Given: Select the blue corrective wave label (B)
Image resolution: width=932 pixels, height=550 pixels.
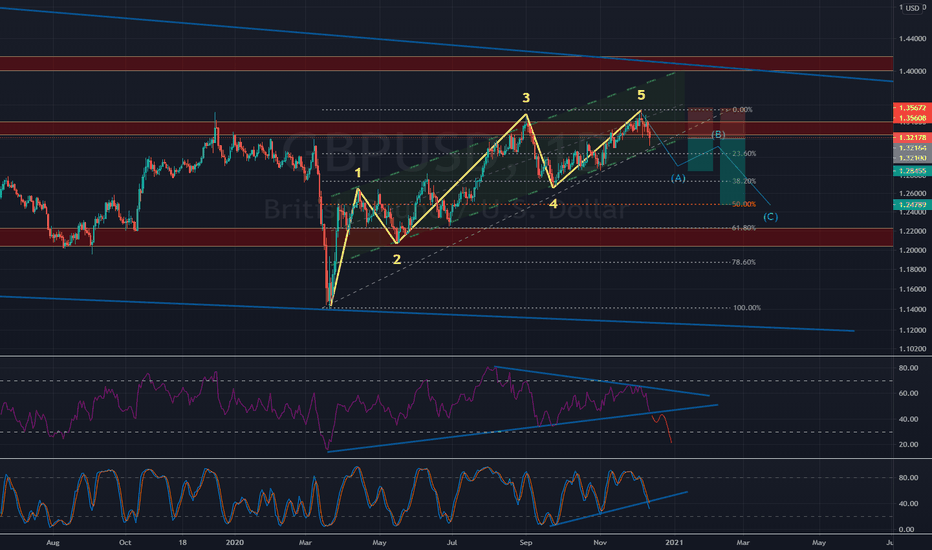Looking at the screenshot, I should click(718, 135).
